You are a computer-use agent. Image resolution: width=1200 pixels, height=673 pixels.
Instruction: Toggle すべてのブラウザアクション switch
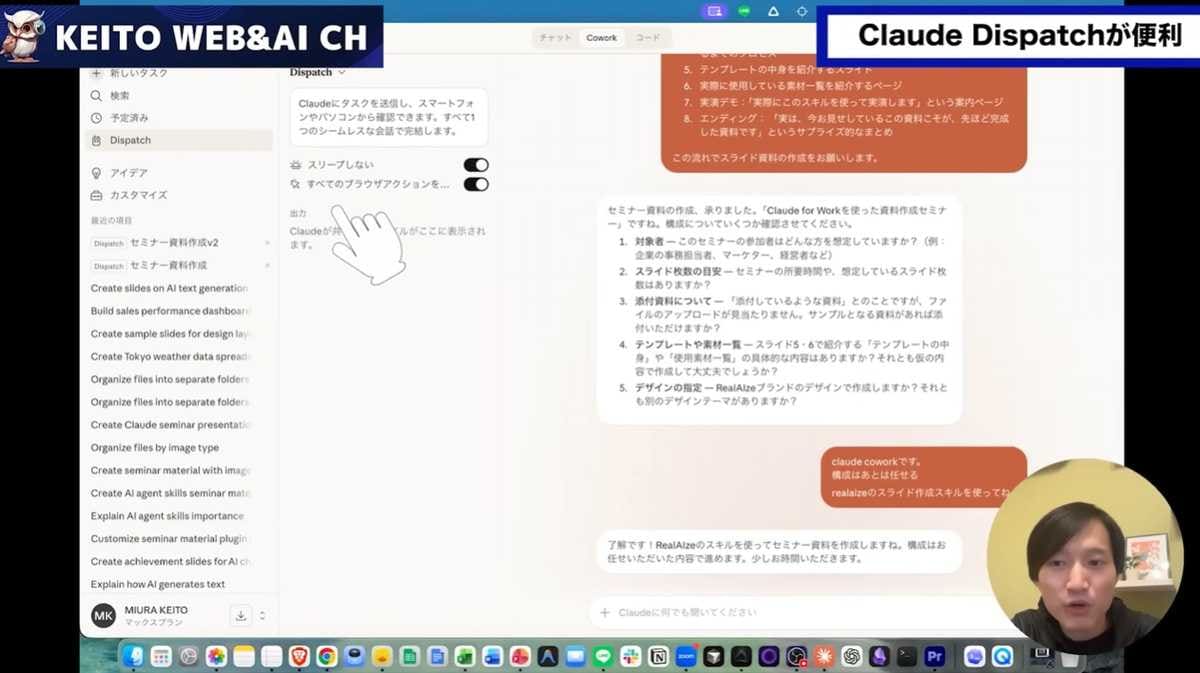476,184
